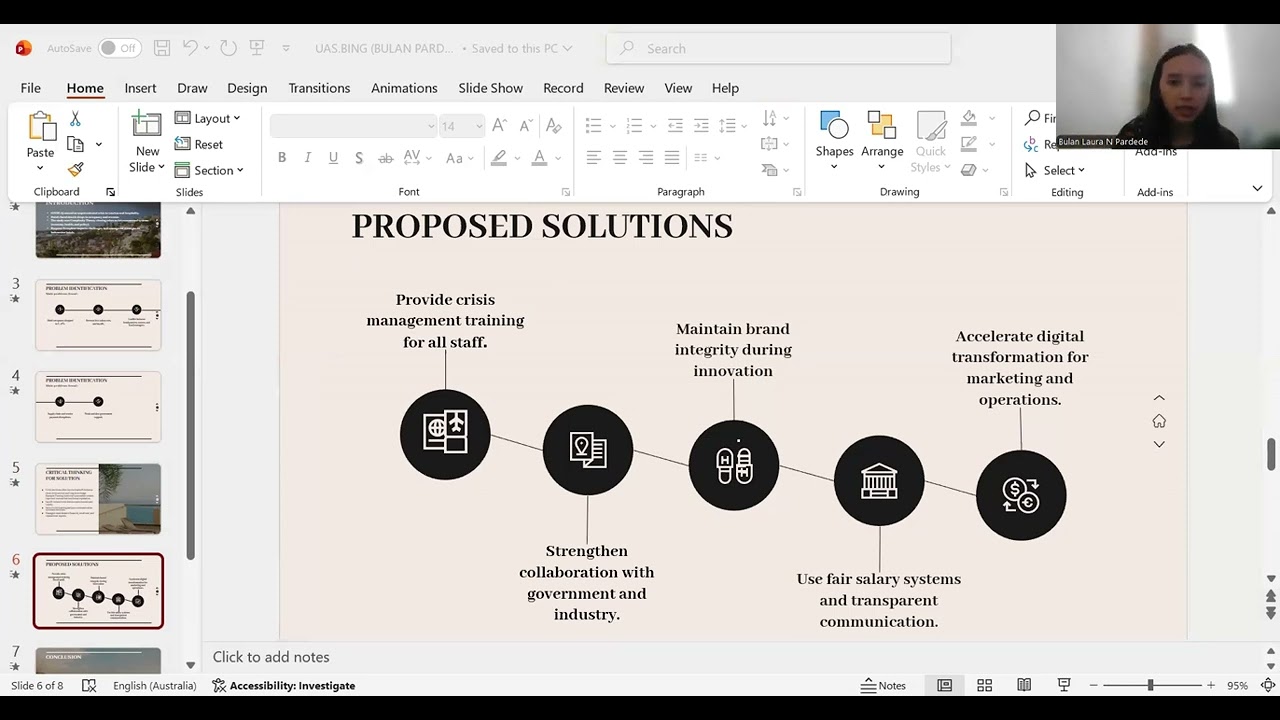Toggle Italic formatting
Viewport: 1280px width, 720px height.
pyautogui.click(x=308, y=158)
